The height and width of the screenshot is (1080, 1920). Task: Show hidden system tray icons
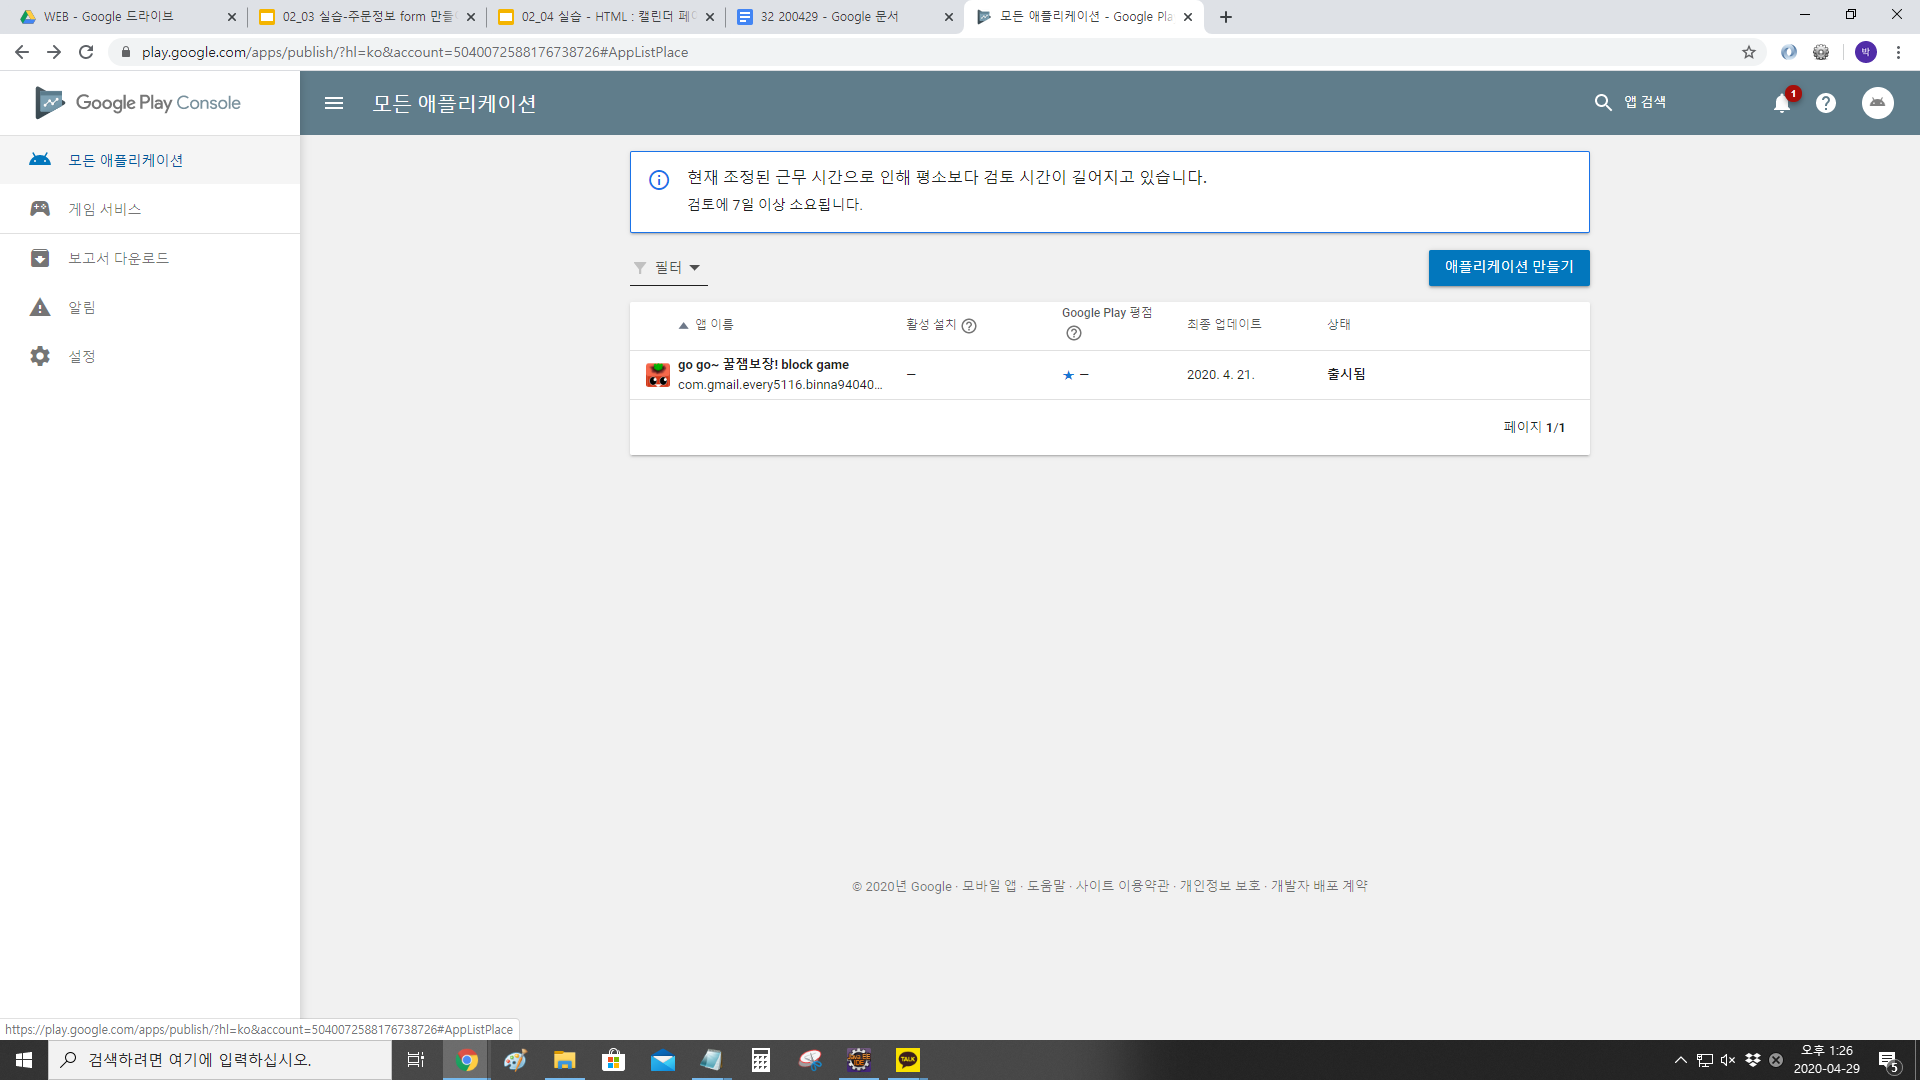click(x=1681, y=1060)
